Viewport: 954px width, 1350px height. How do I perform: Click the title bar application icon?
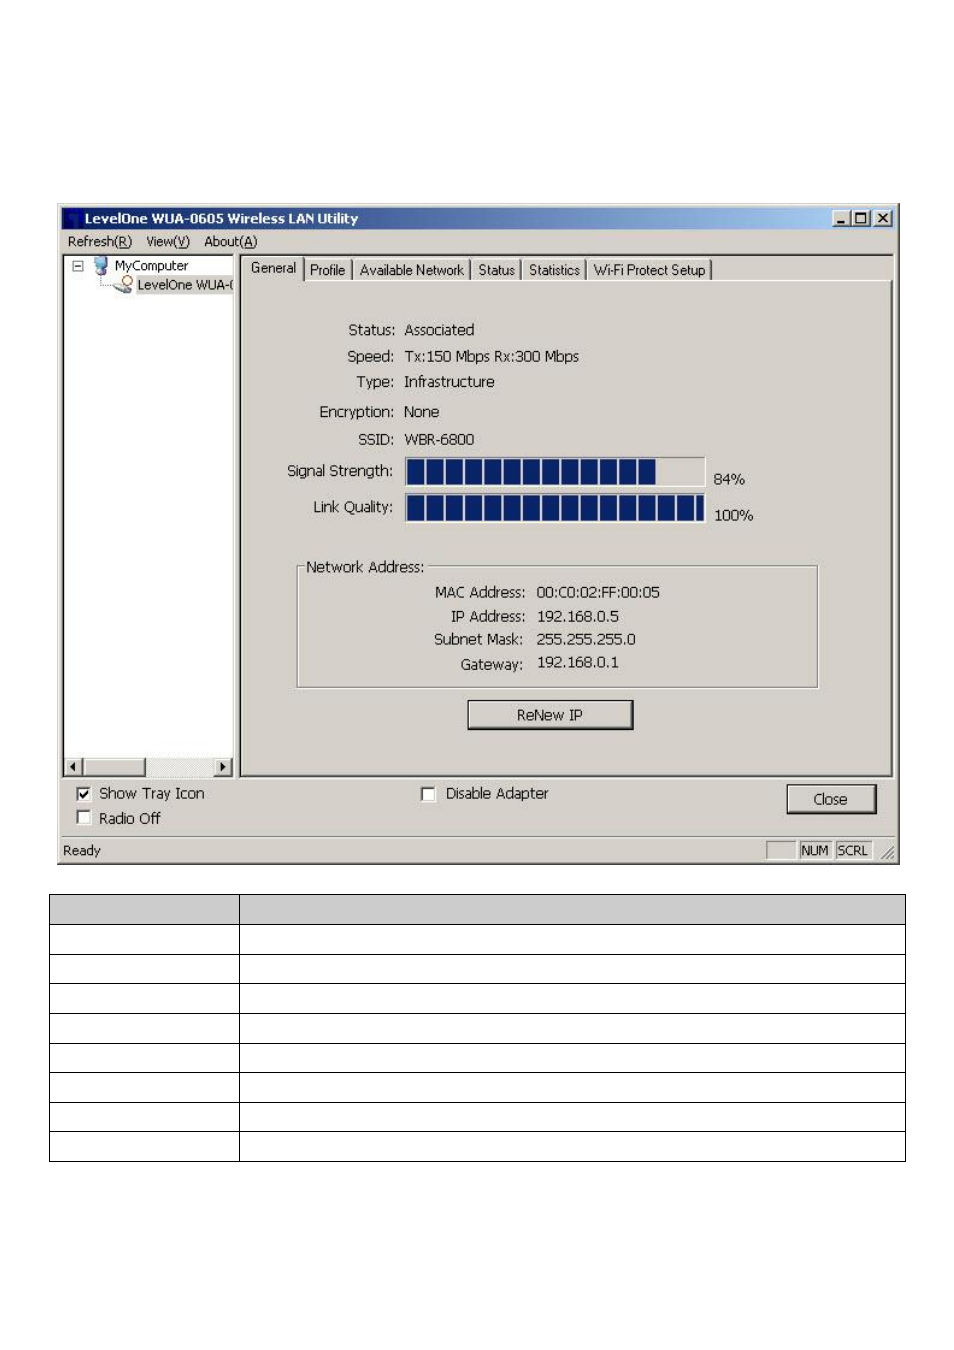click(x=72, y=218)
